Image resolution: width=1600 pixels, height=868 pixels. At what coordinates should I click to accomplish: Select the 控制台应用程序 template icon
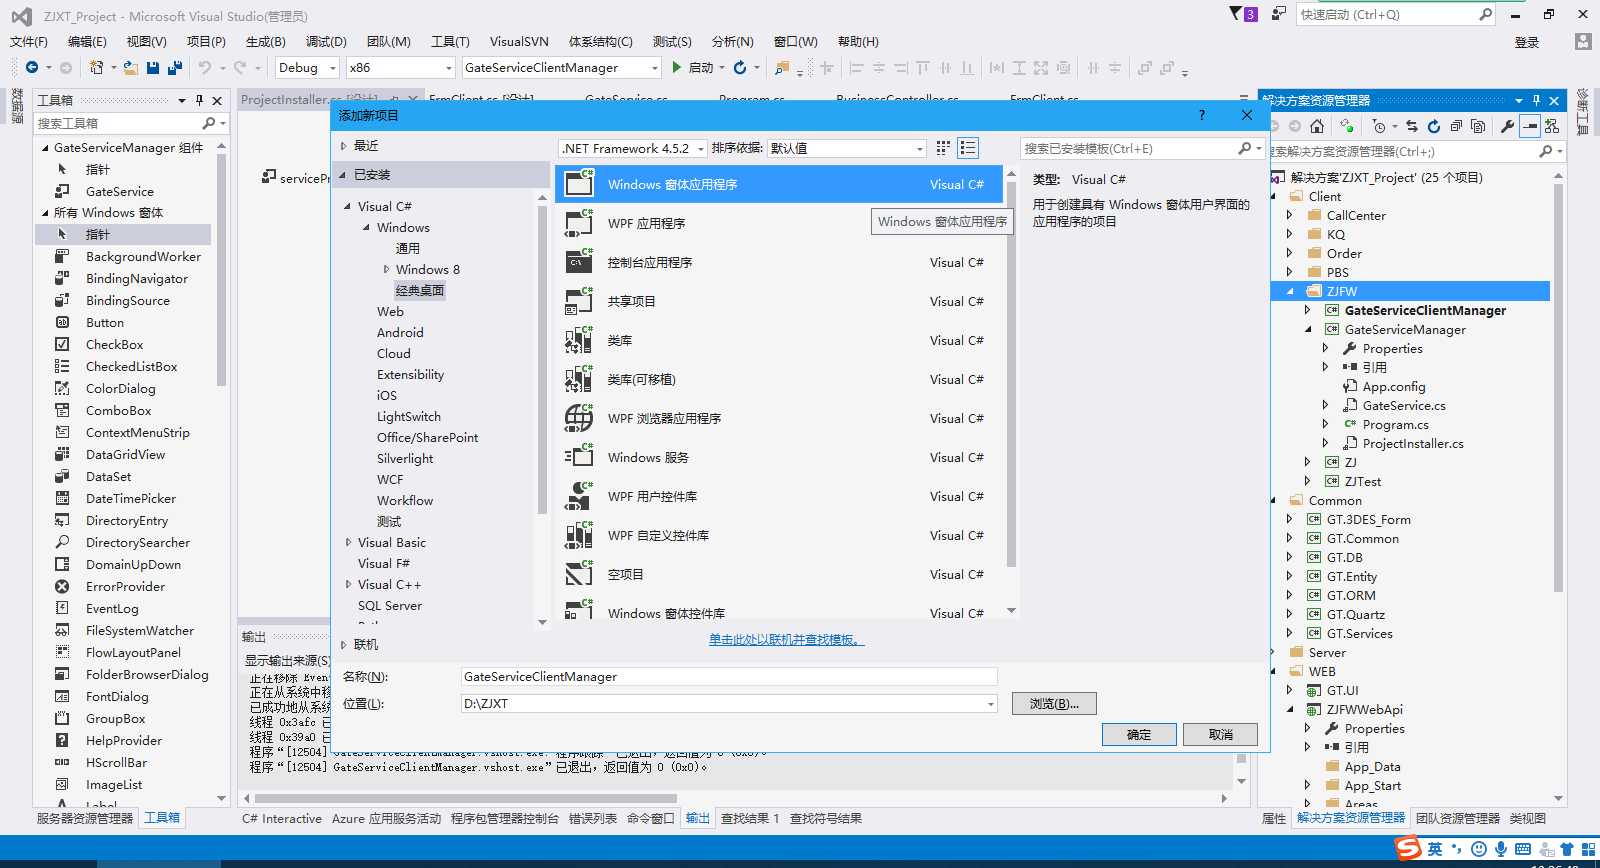tap(579, 262)
